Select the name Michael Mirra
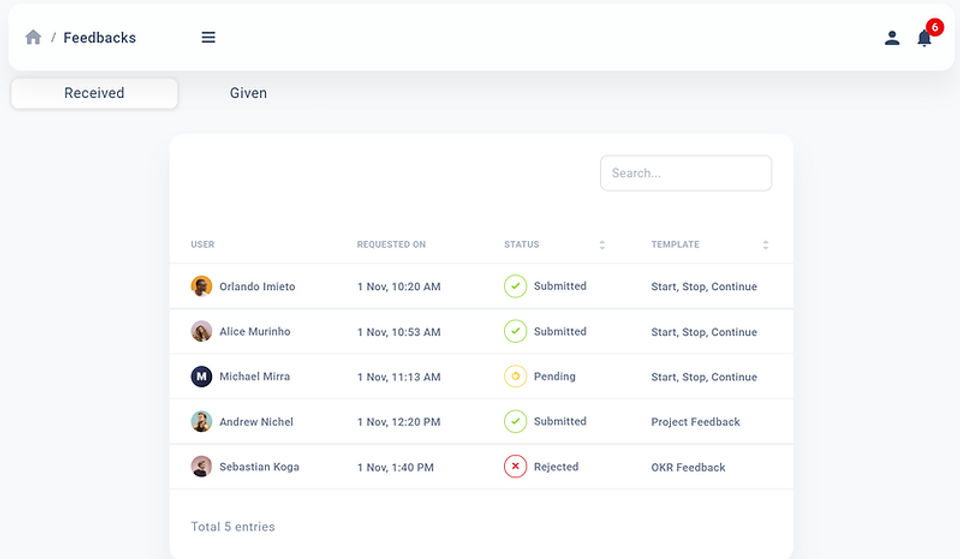 coord(255,377)
